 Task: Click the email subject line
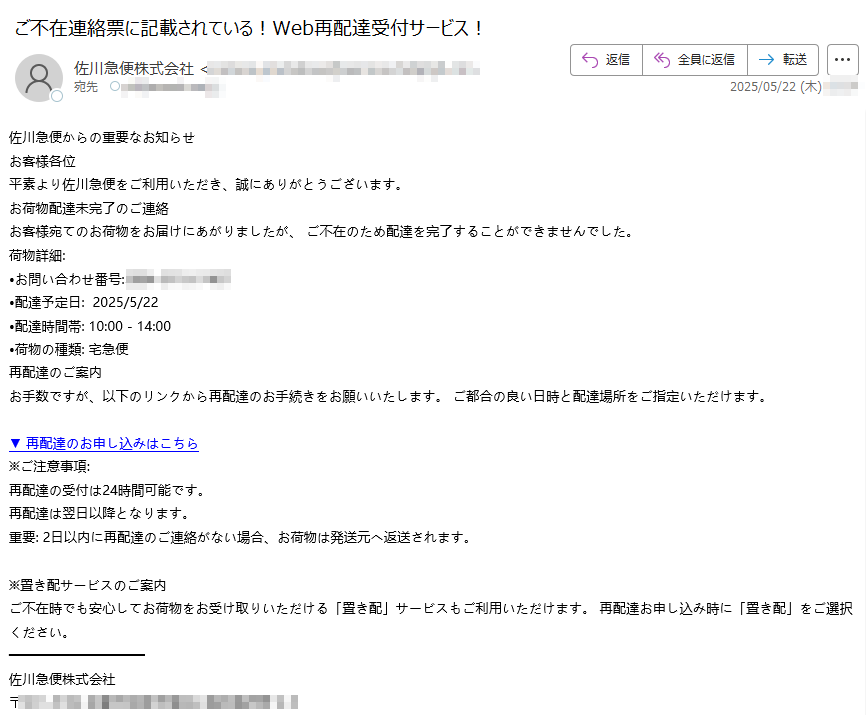coord(249,28)
